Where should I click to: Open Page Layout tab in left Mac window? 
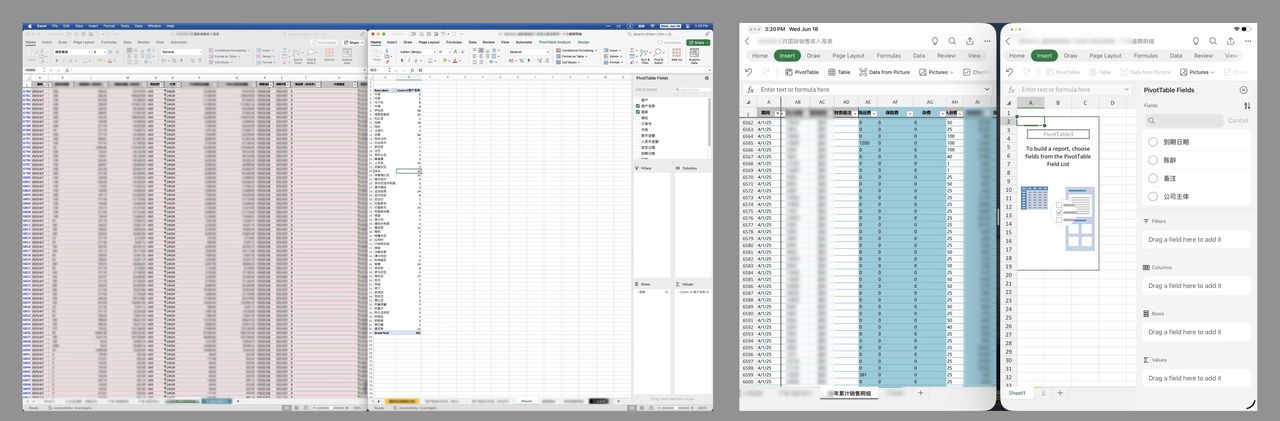pyautogui.click(x=84, y=42)
